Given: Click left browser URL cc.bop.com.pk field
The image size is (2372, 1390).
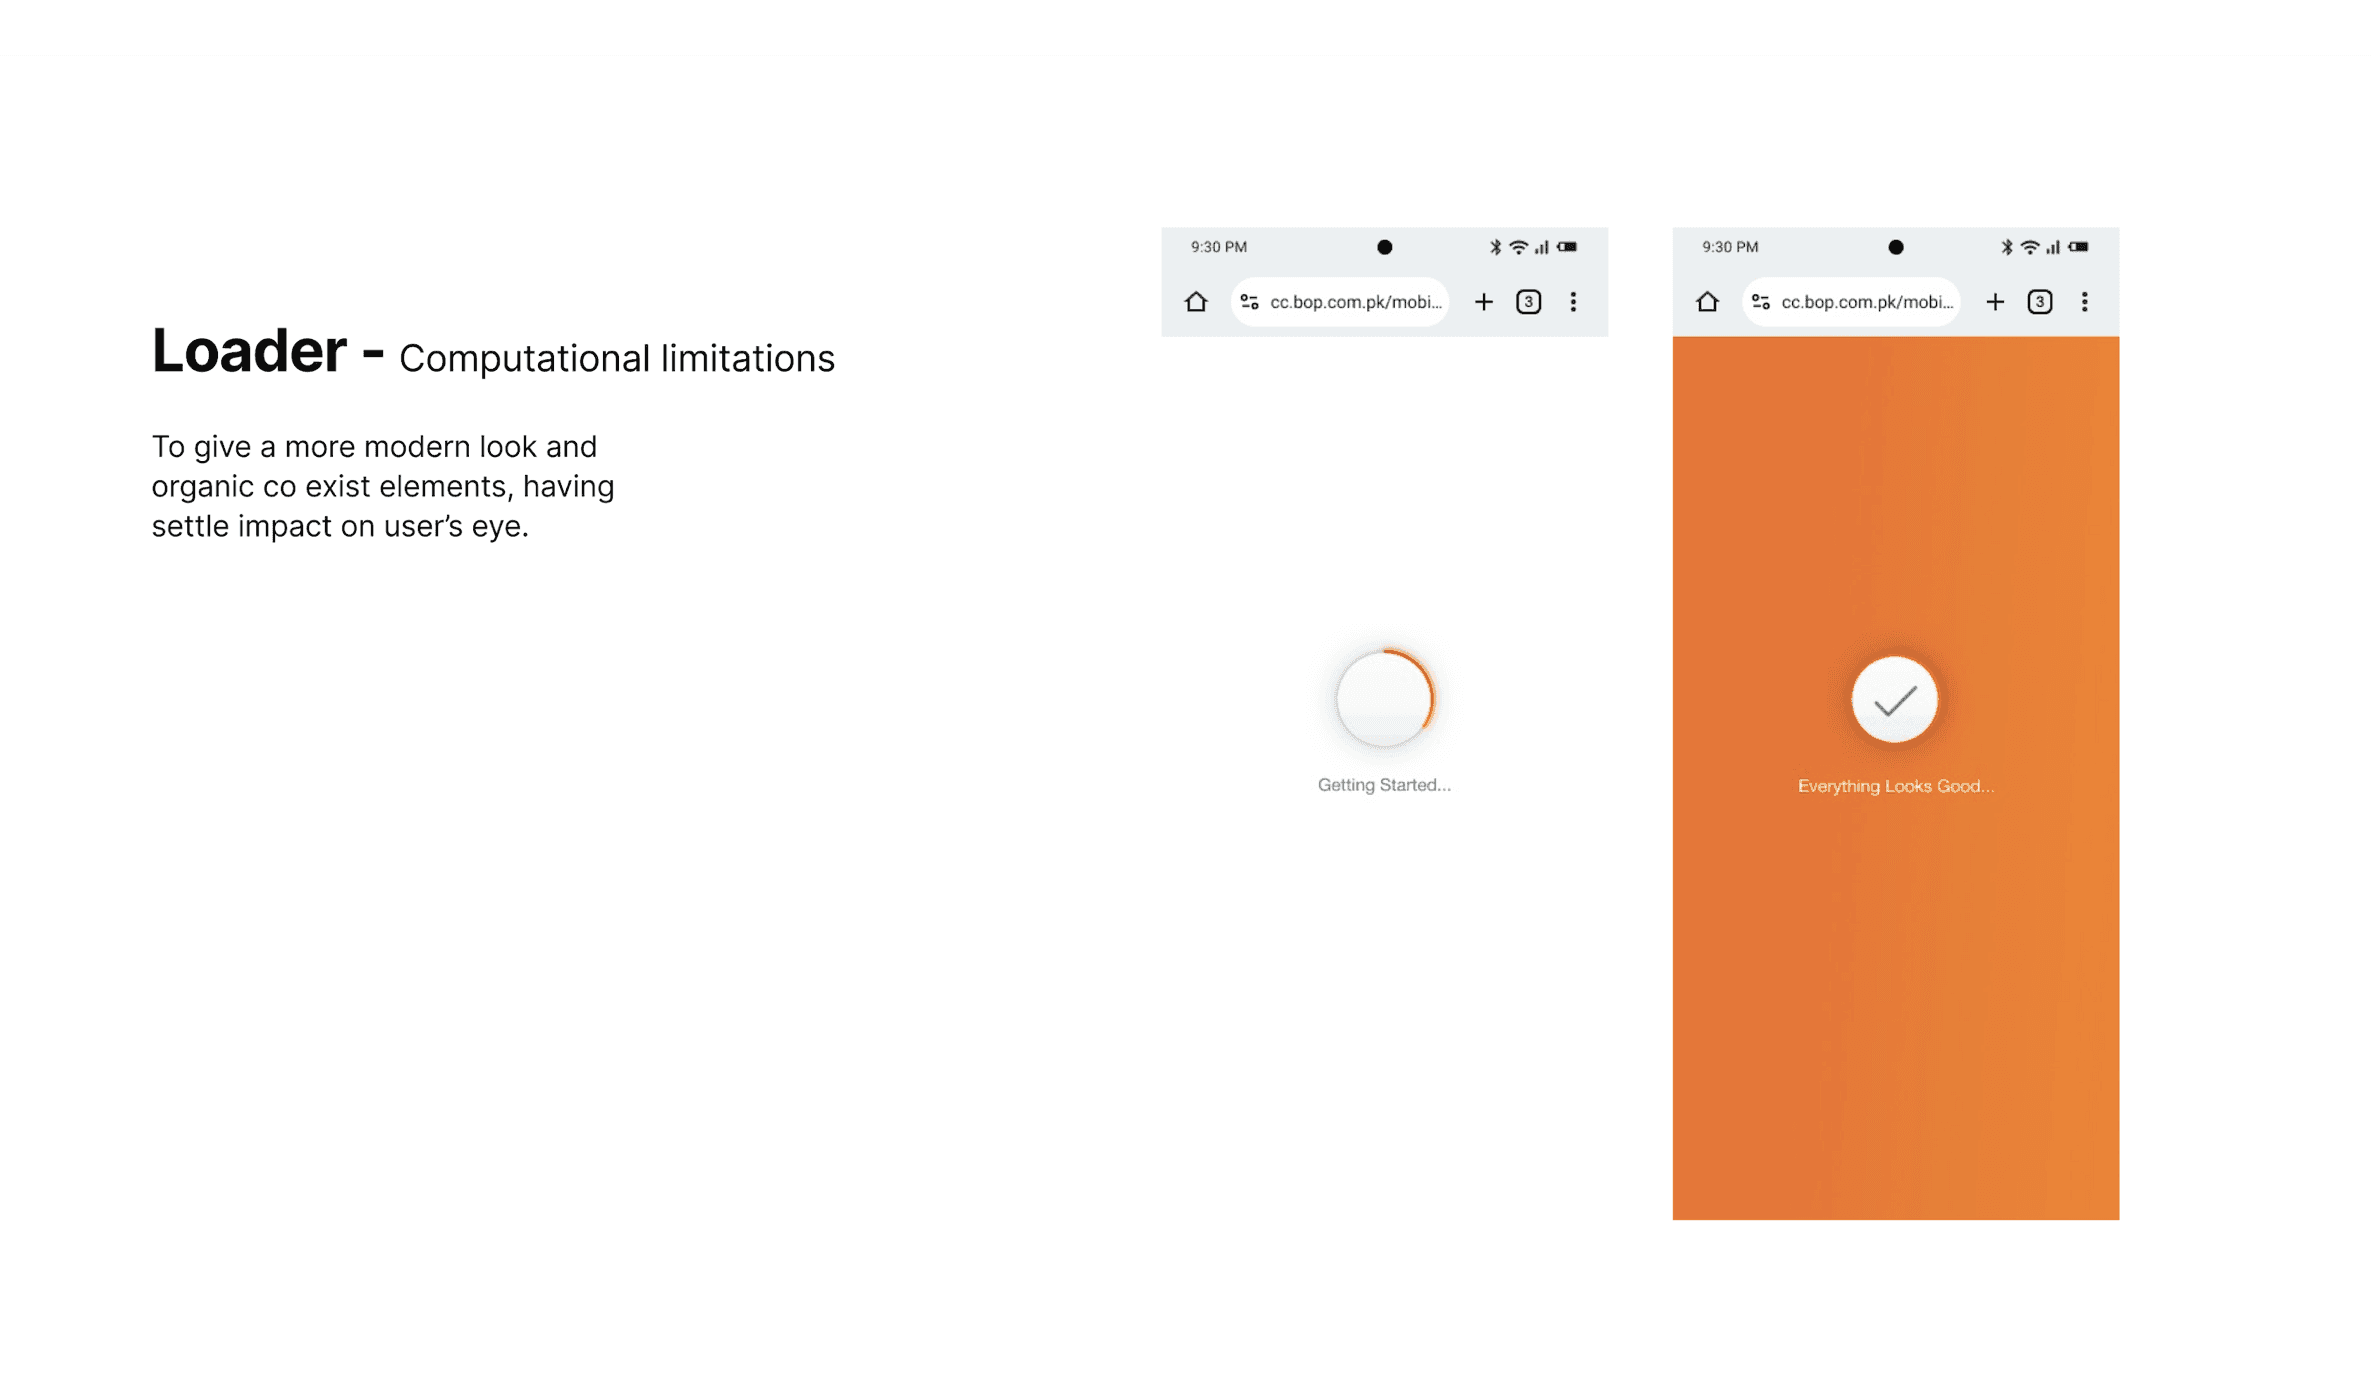Looking at the screenshot, I should pyautogui.click(x=1354, y=302).
